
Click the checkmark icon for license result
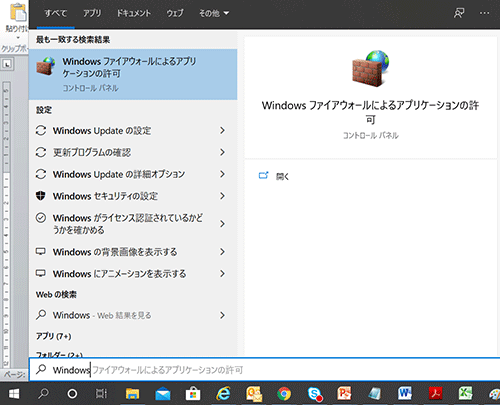click(x=41, y=218)
